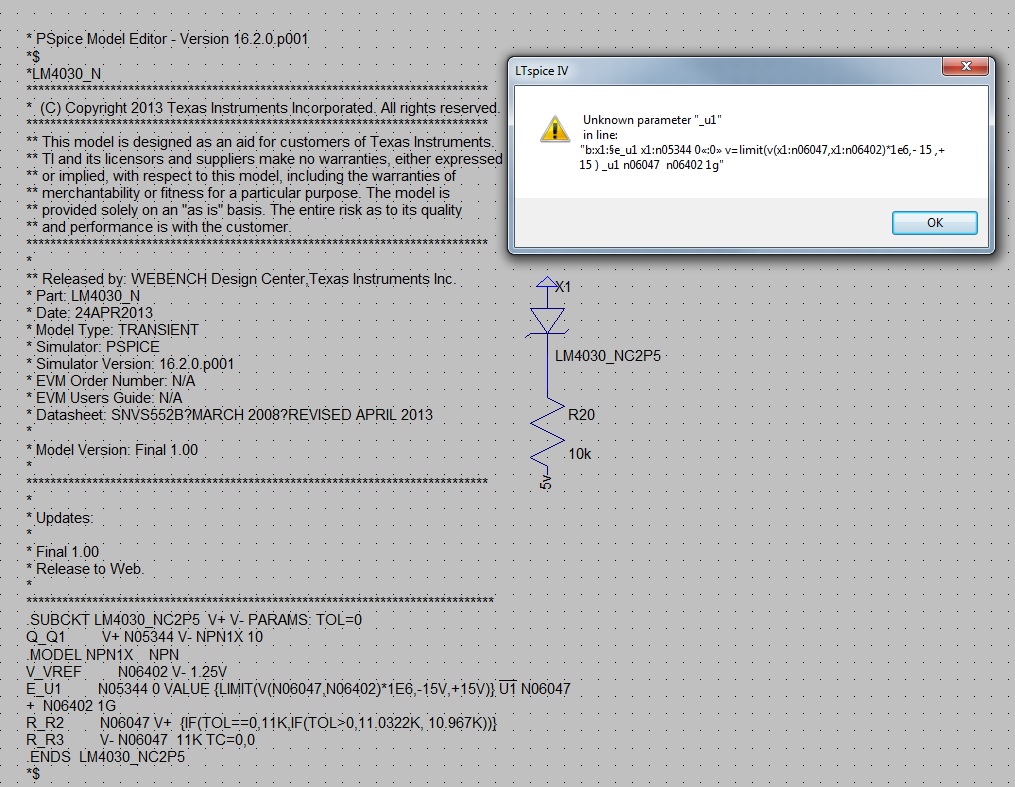
Task: Click the .MODEL NPN1X NPN line
Action: click(102, 655)
